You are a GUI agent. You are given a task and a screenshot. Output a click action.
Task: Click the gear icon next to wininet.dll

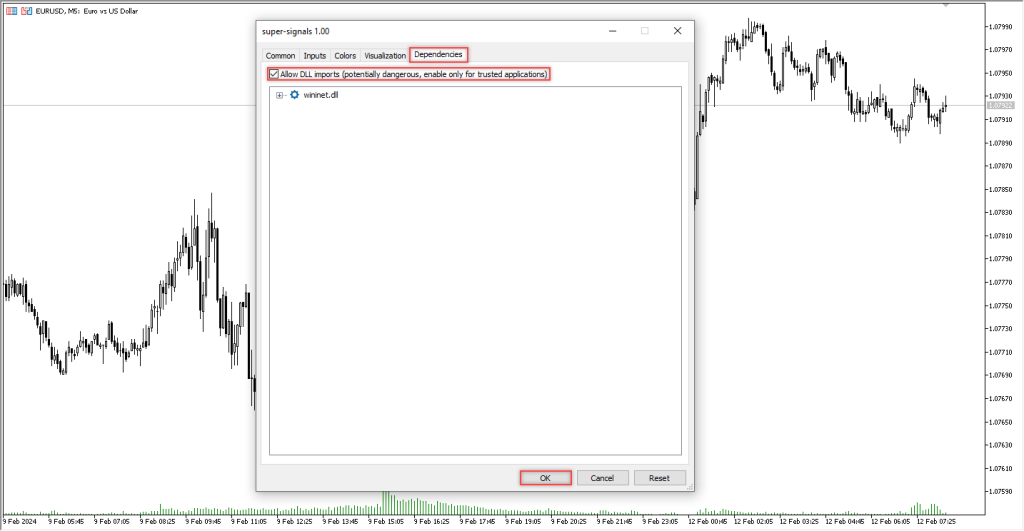295,95
